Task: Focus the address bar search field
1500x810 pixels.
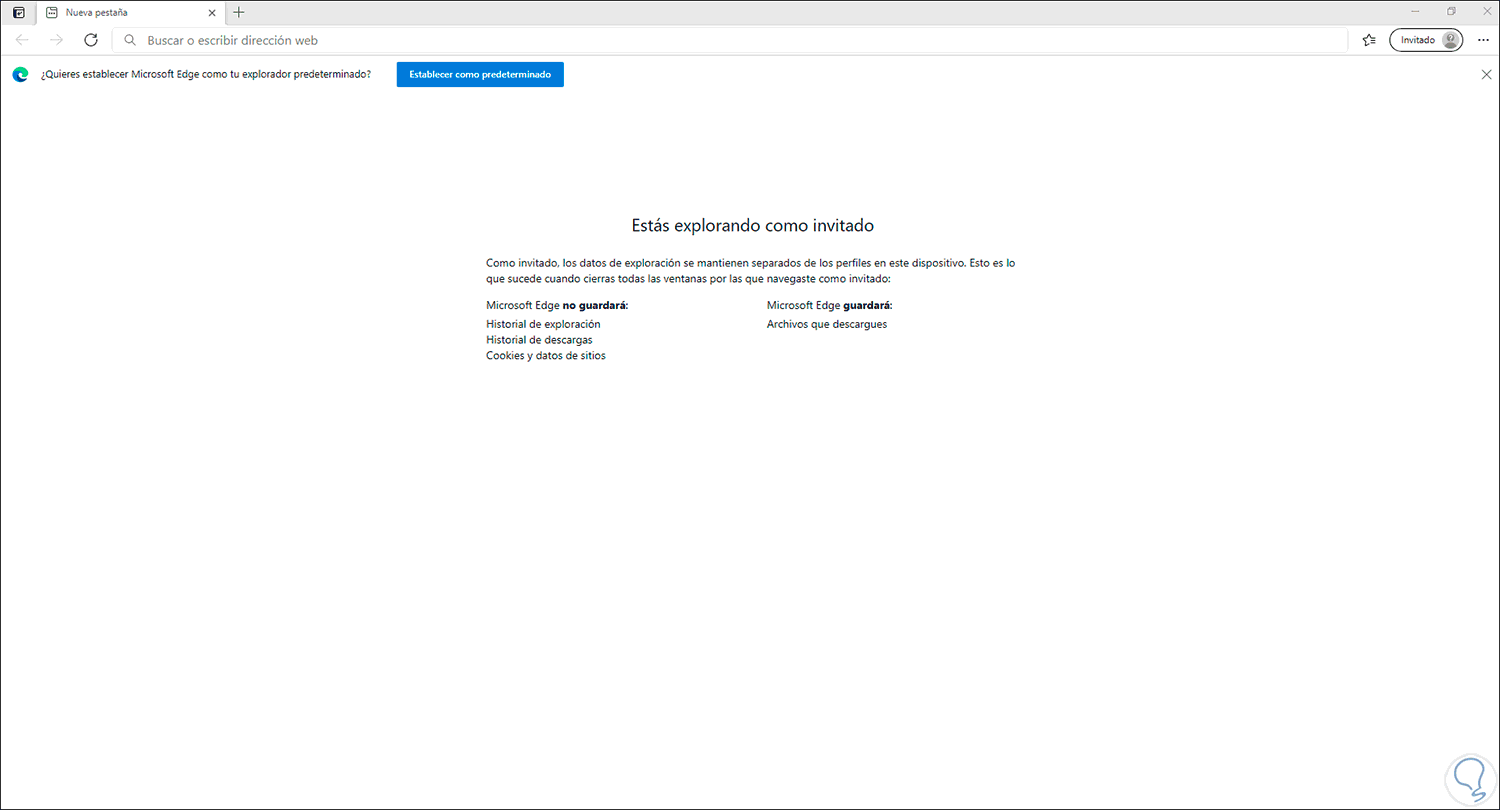Action: pyautogui.click(x=730, y=40)
